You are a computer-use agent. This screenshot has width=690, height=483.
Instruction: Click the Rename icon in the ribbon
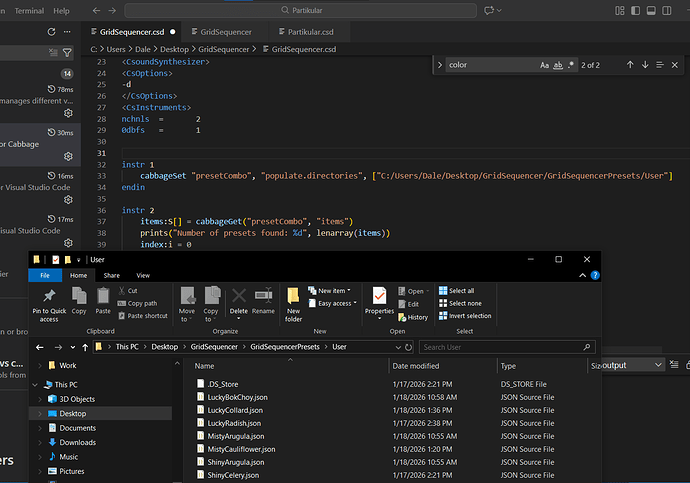(x=263, y=296)
